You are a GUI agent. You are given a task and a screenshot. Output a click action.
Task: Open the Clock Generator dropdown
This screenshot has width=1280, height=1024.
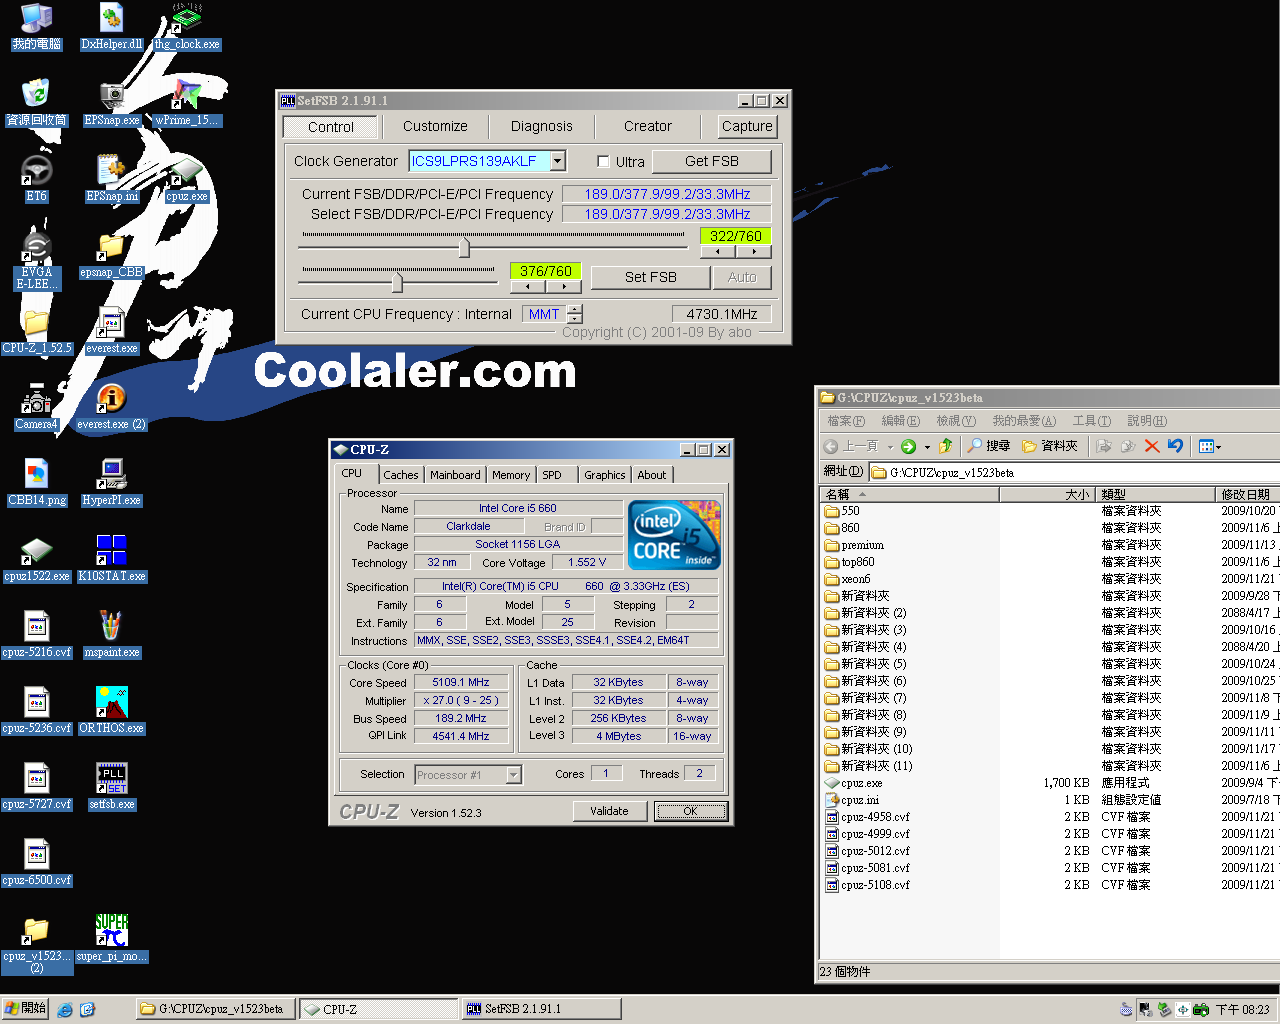point(558,161)
